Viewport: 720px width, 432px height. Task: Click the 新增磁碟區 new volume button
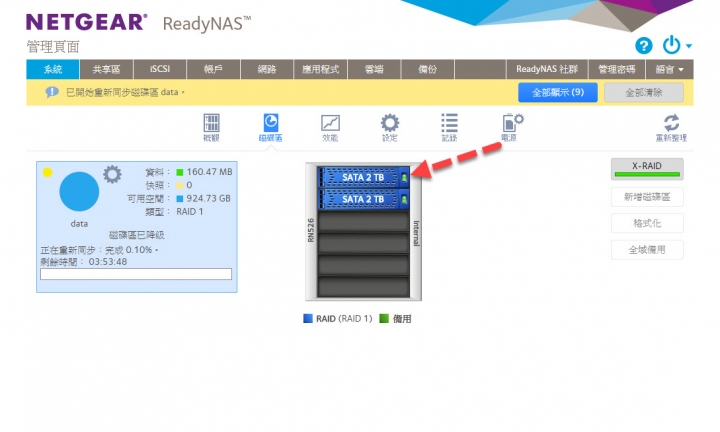point(647,197)
